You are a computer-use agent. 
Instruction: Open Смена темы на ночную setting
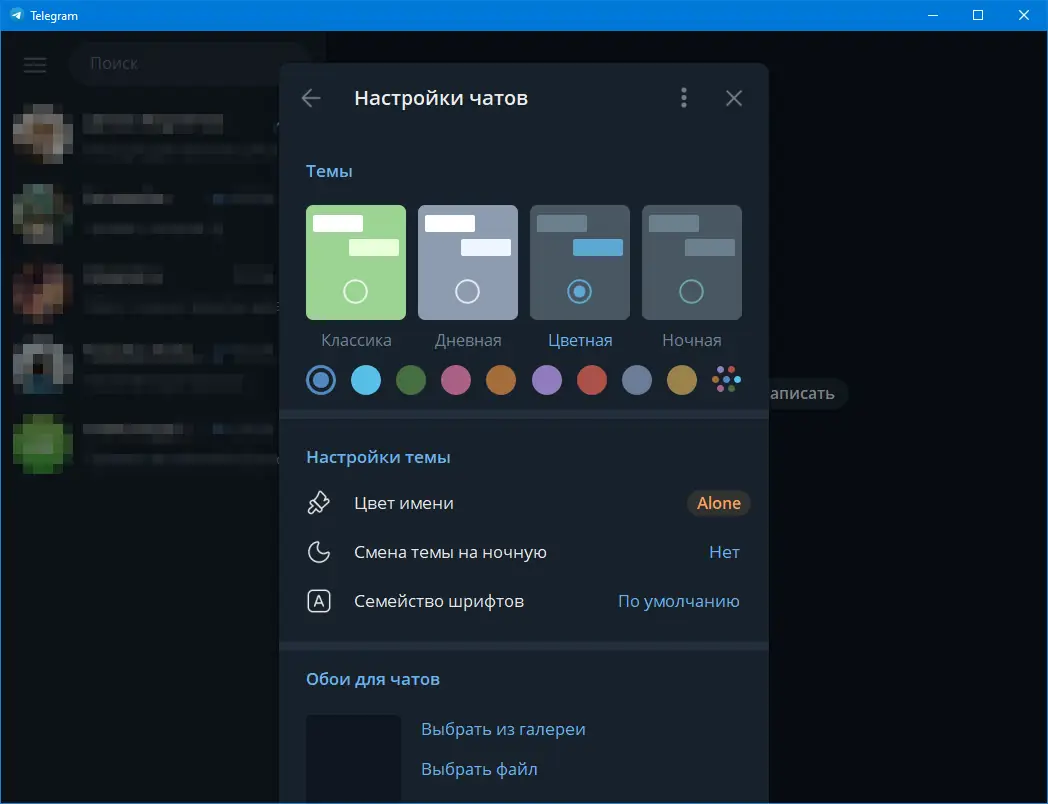click(x=523, y=552)
